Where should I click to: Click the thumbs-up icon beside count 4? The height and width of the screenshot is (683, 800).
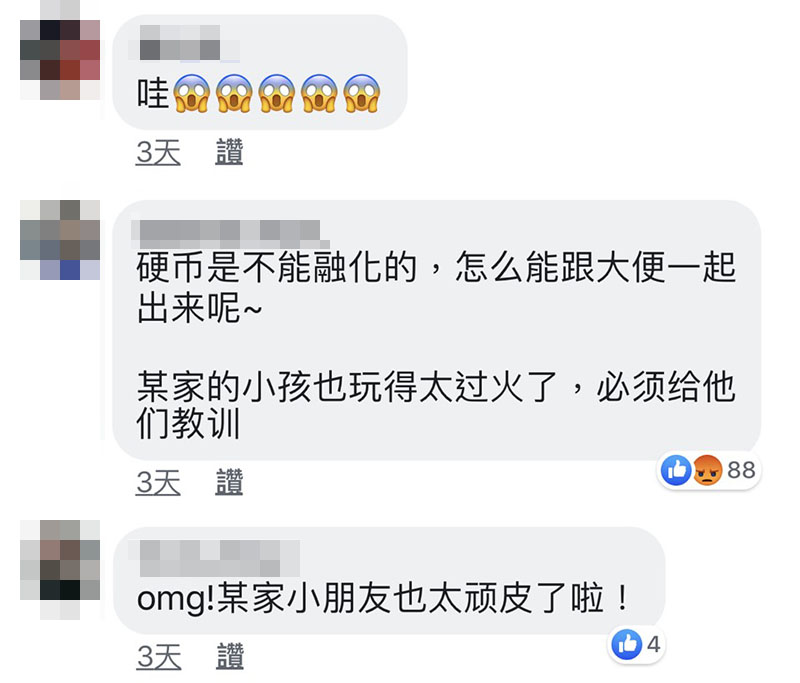pos(627,645)
